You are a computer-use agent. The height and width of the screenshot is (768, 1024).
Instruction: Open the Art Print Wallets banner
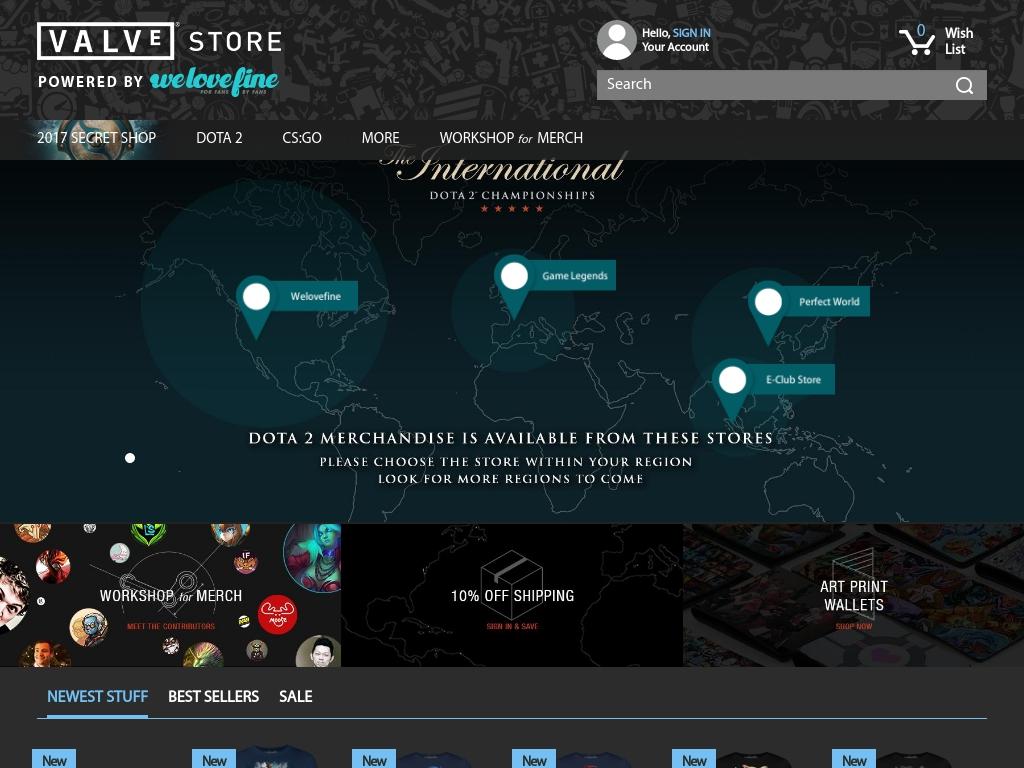853,596
